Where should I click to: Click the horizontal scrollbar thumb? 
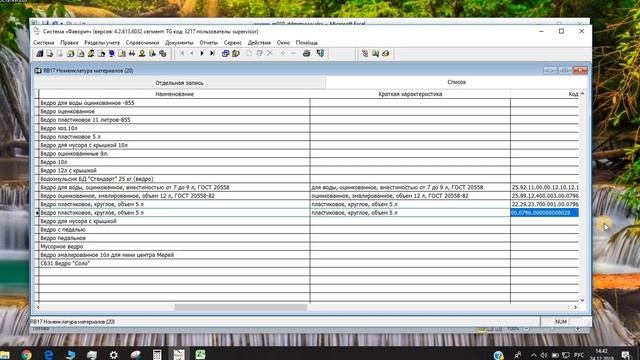tap(240, 307)
